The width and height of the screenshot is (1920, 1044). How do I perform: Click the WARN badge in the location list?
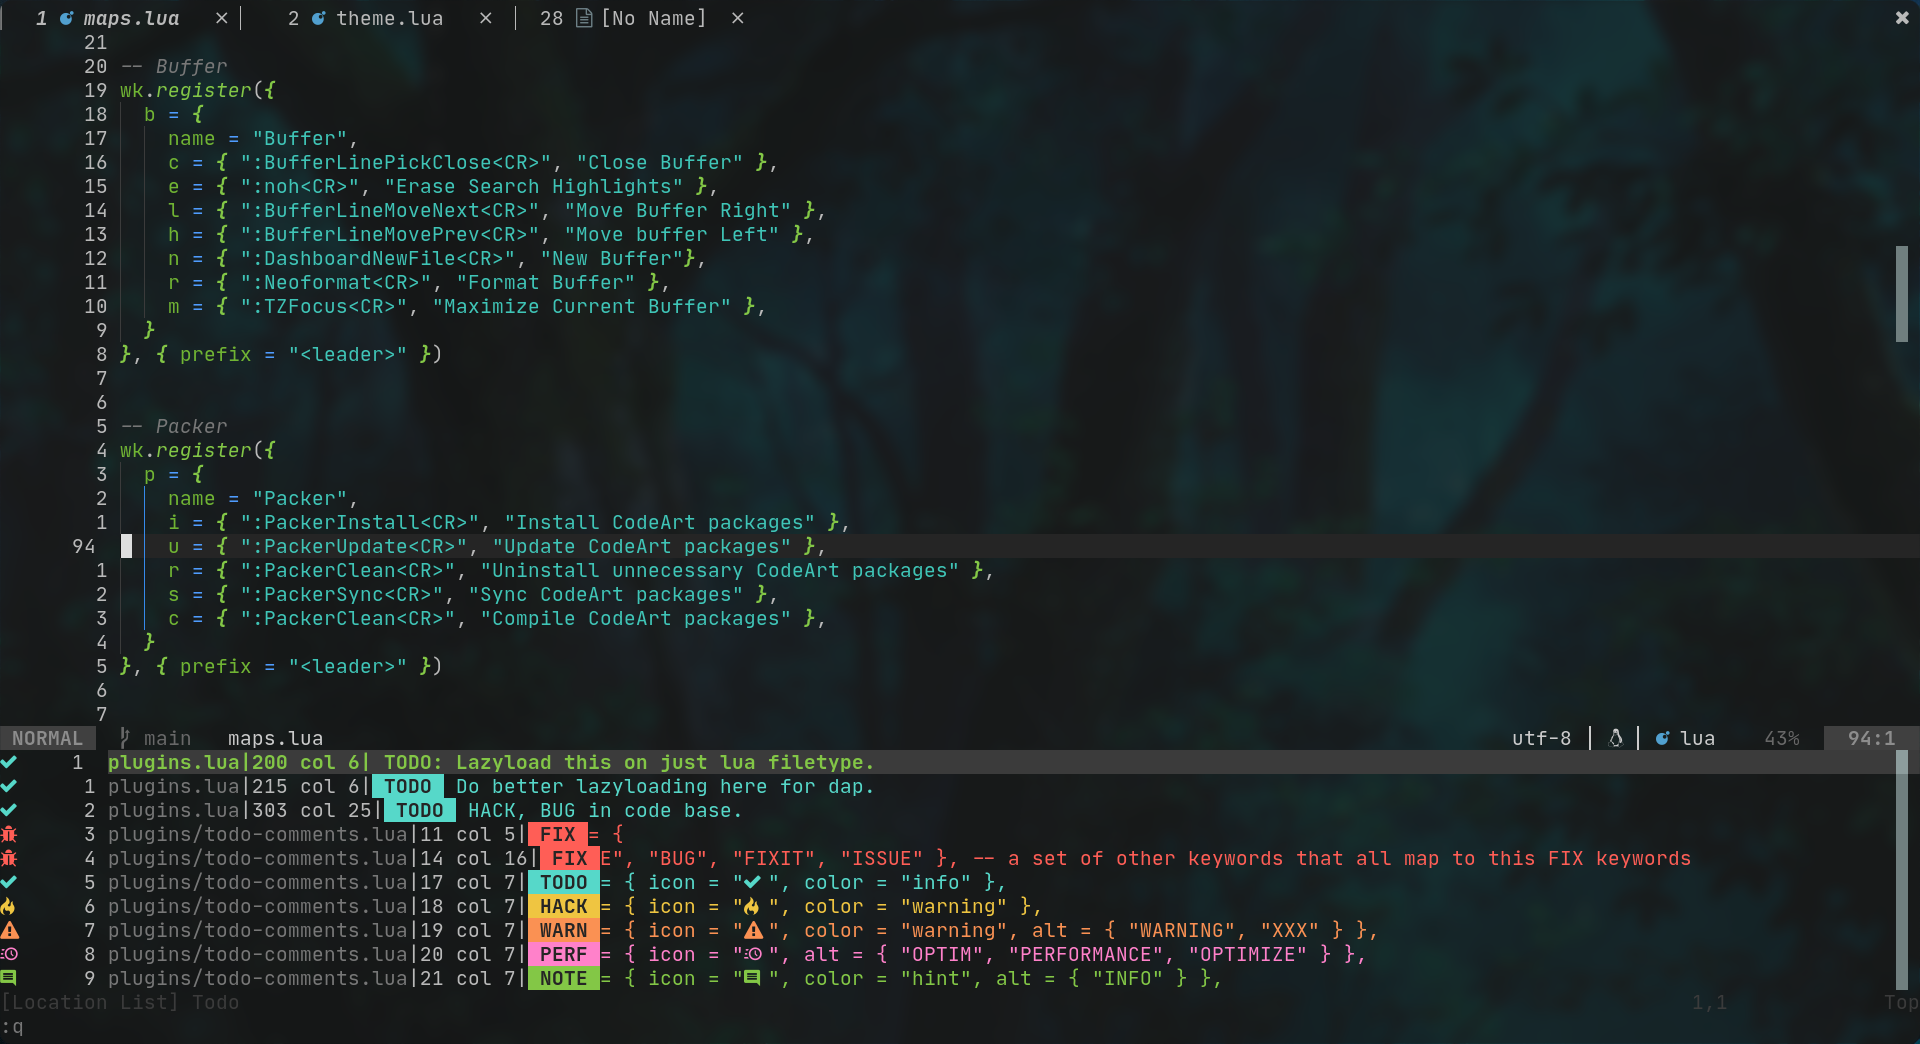pyautogui.click(x=563, y=930)
